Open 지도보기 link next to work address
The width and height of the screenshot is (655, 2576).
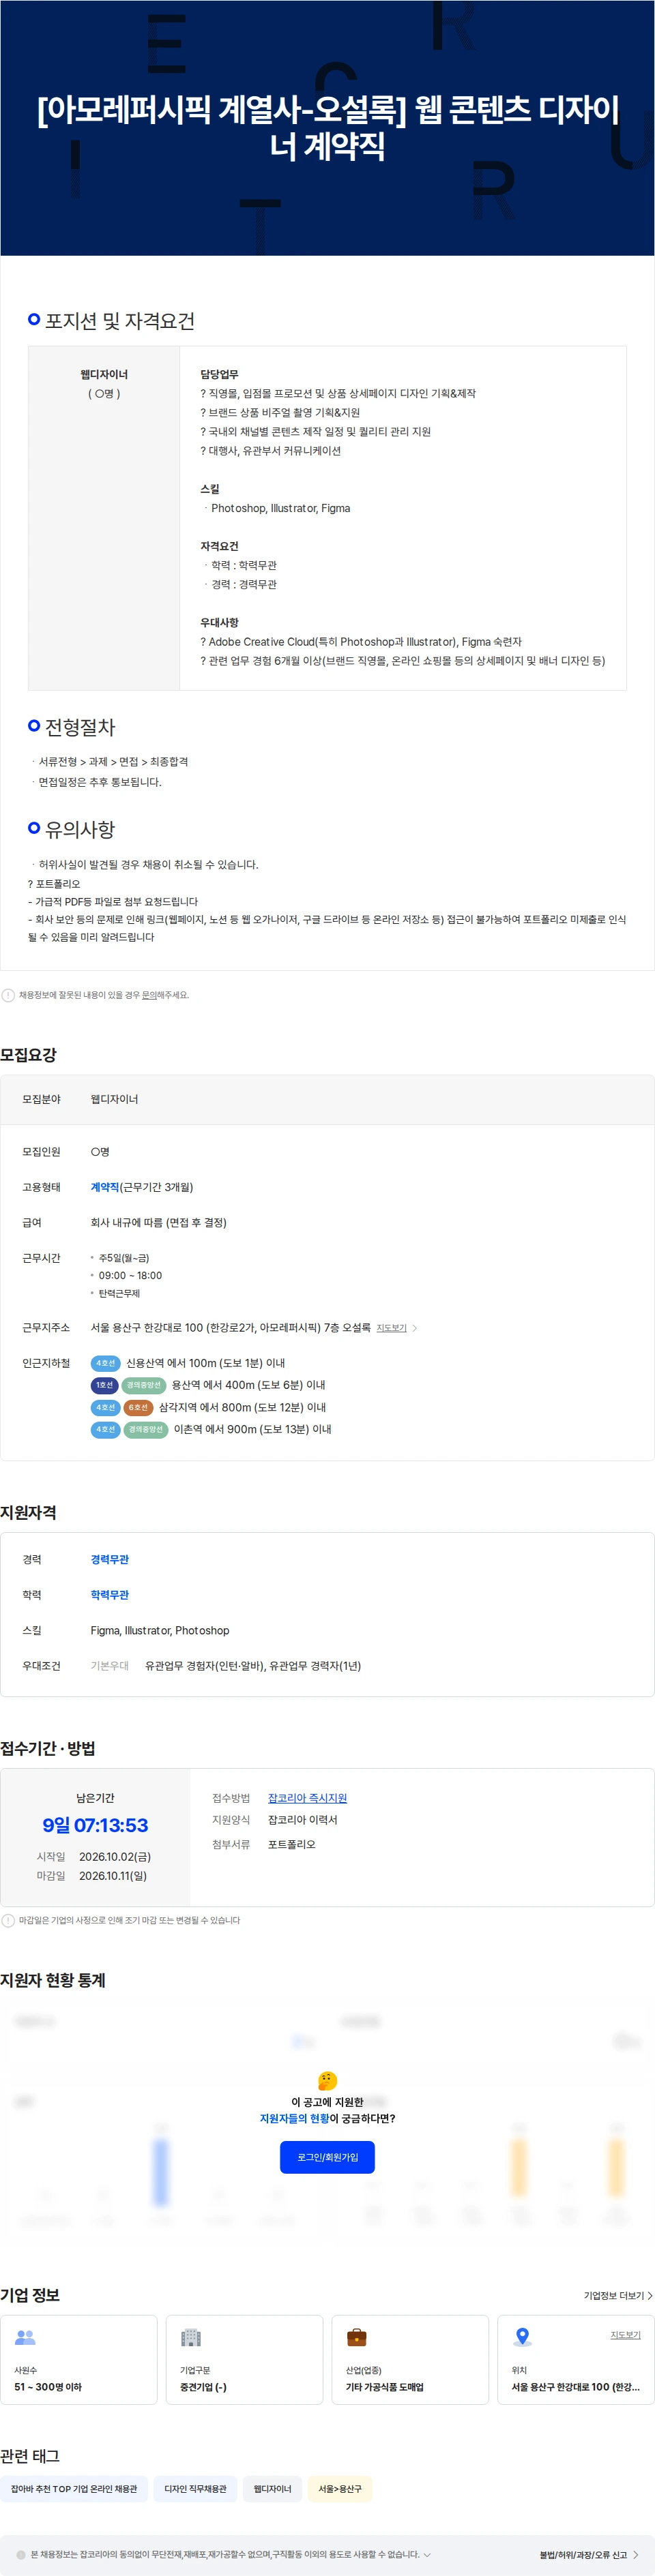tap(391, 1328)
